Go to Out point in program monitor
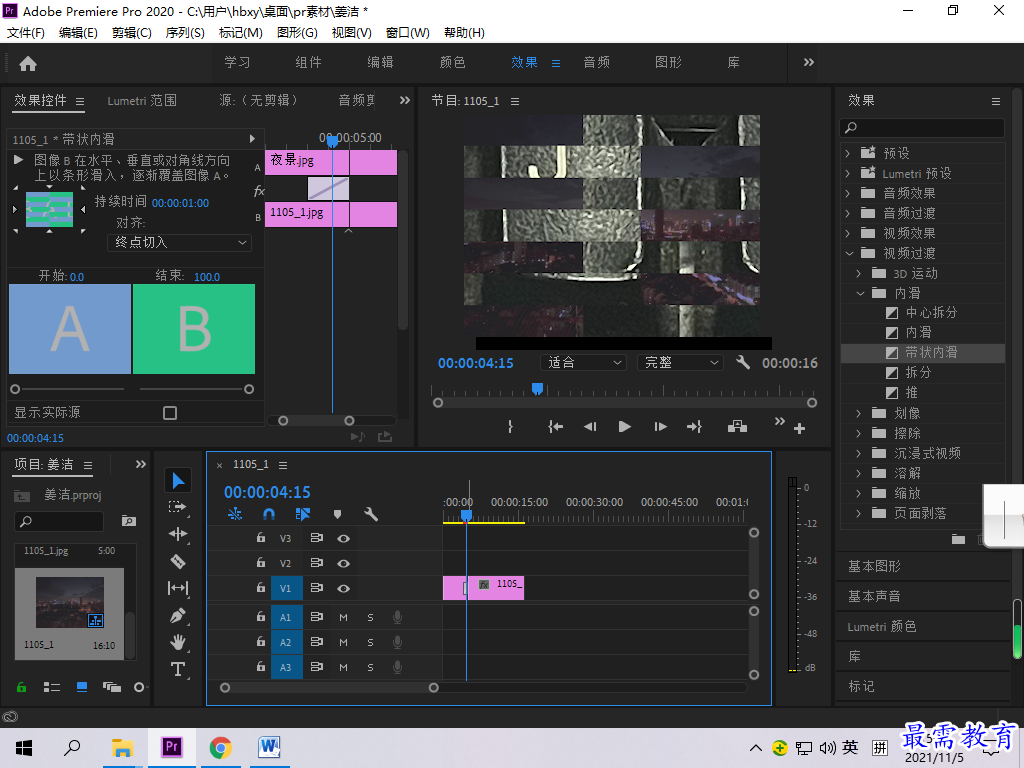 click(694, 427)
